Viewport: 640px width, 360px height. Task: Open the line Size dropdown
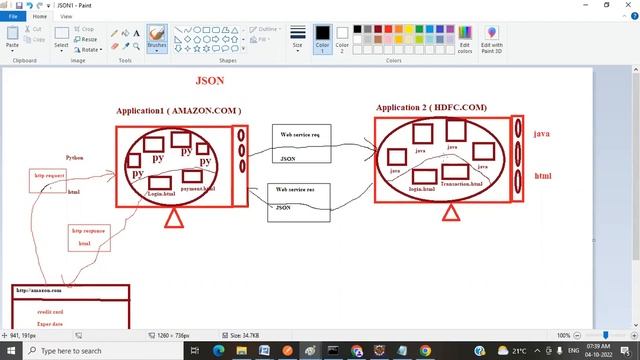298,39
